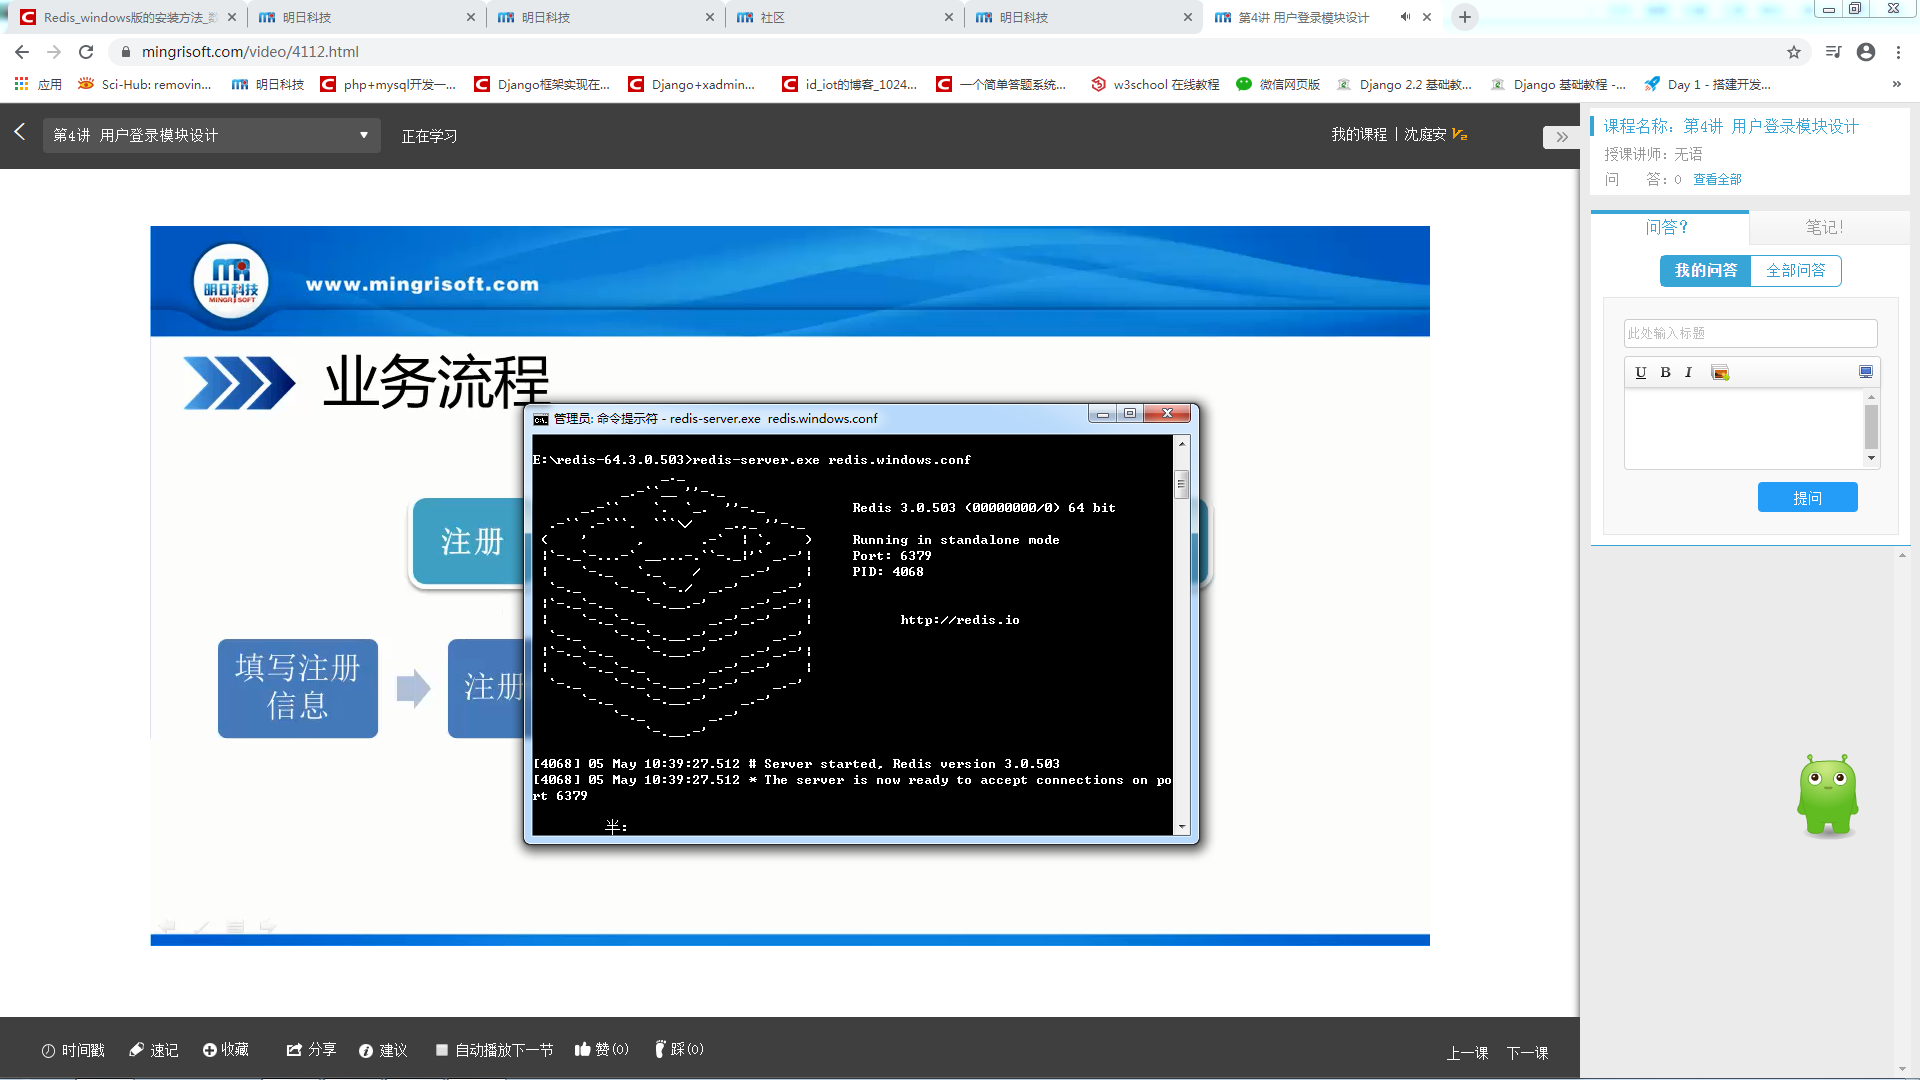Collapse the side panel with double-arrow button
Screen dimensions: 1920x1080
click(1561, 137)
